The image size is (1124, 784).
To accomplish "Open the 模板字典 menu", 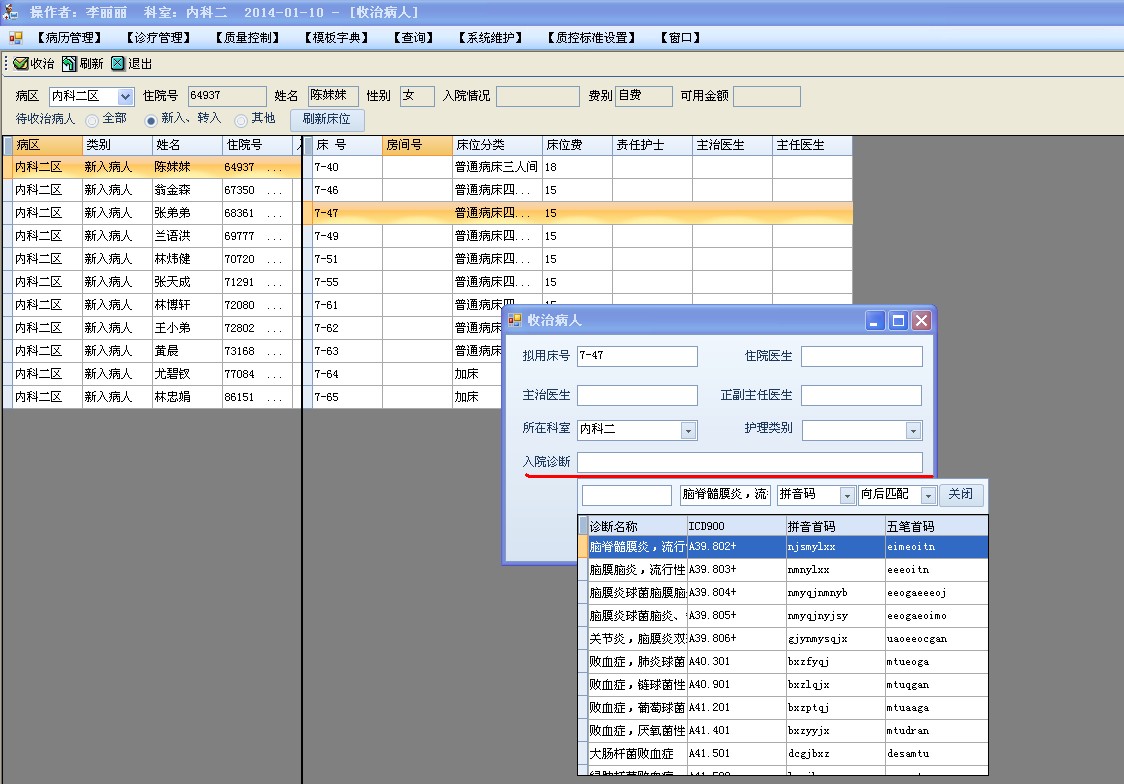I will coord(336,37).
